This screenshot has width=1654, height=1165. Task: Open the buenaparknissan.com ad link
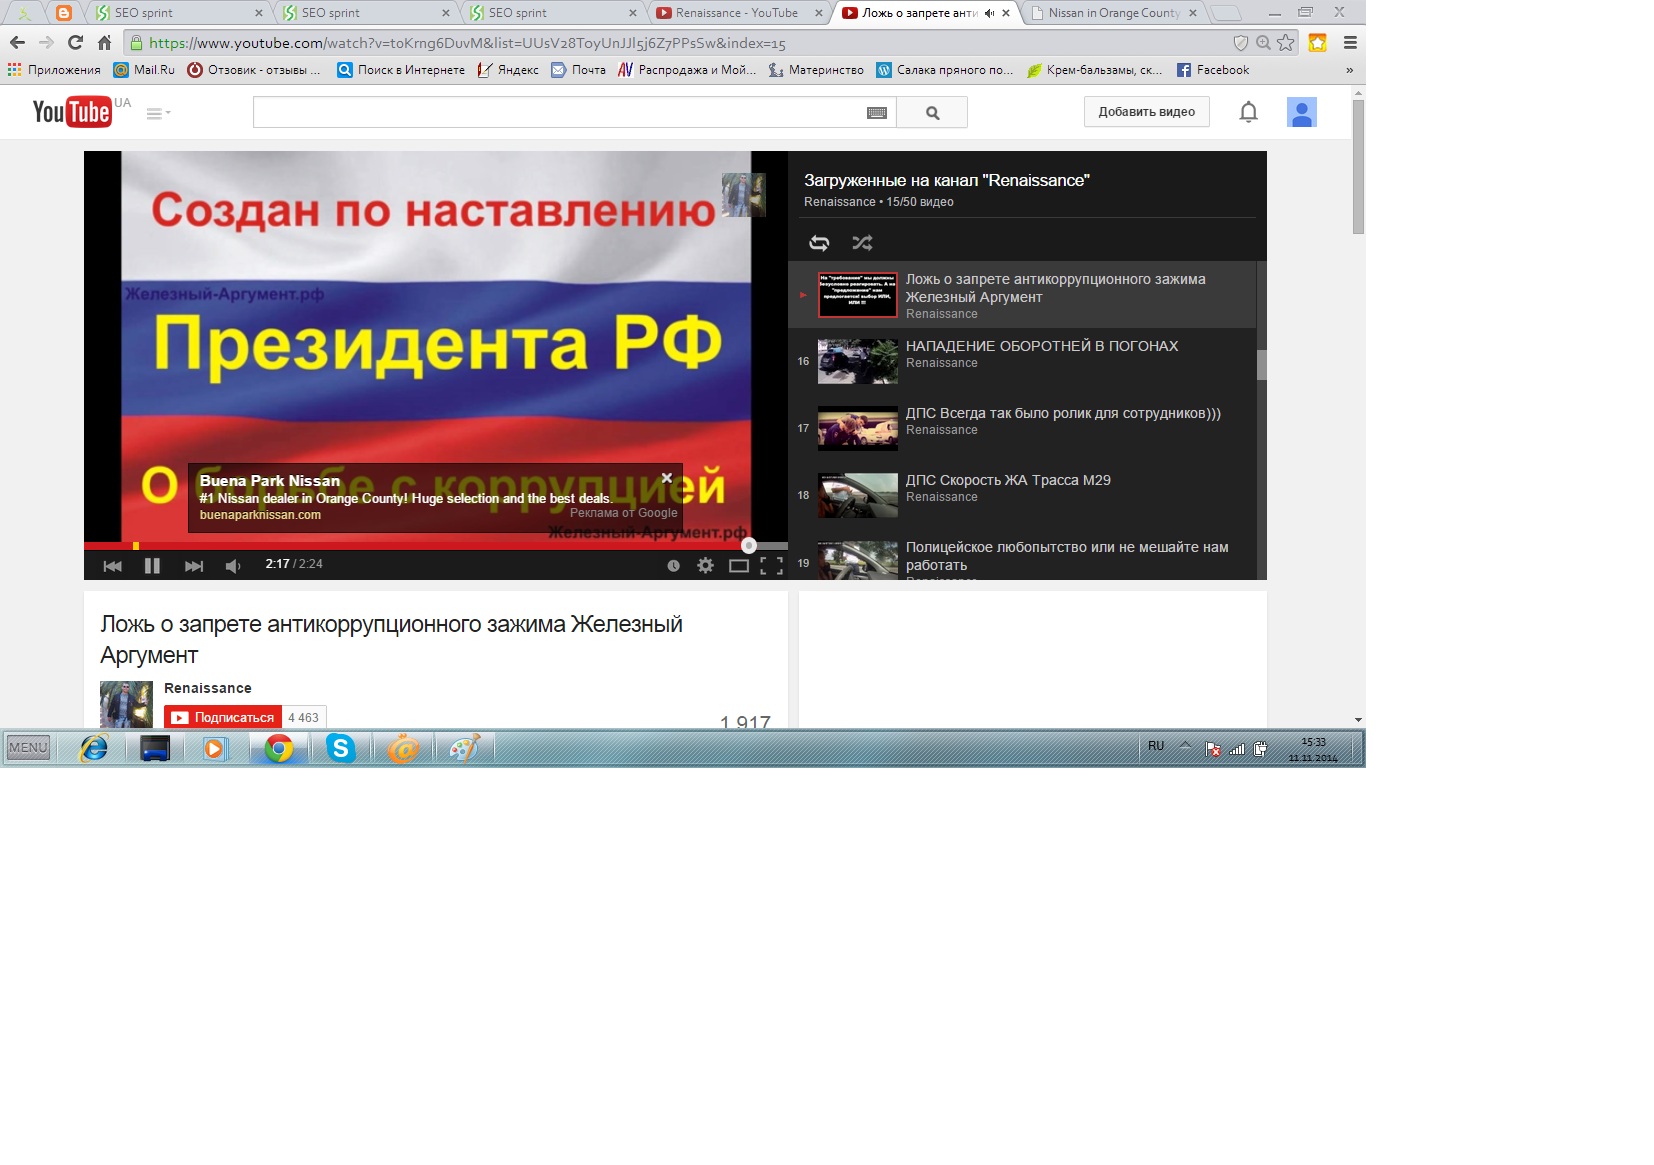pyautogui.click(x=260, y=515)
